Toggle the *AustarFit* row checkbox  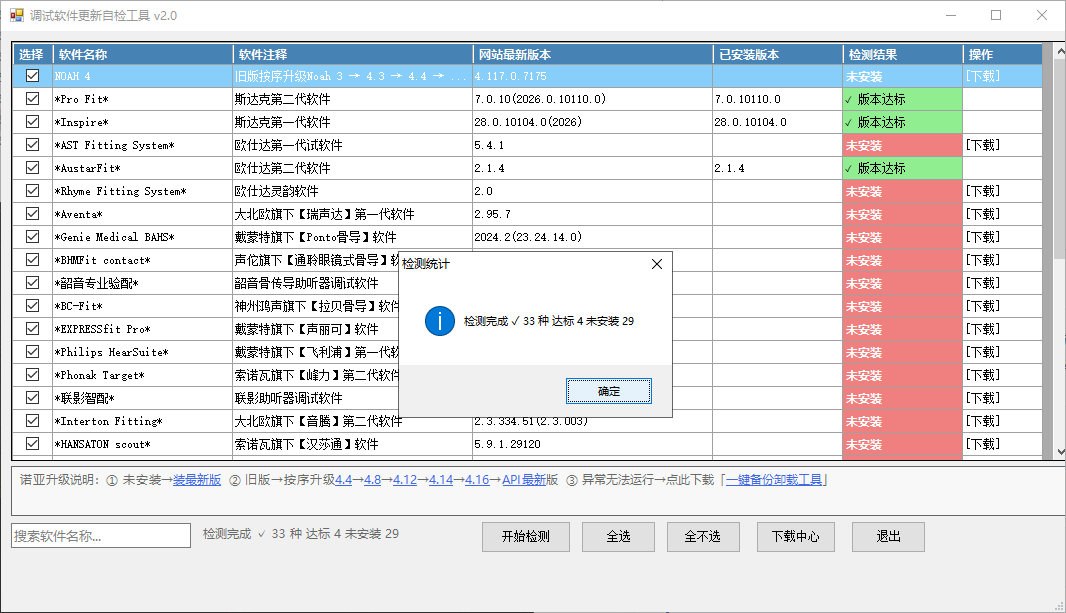tap(32, 167)
